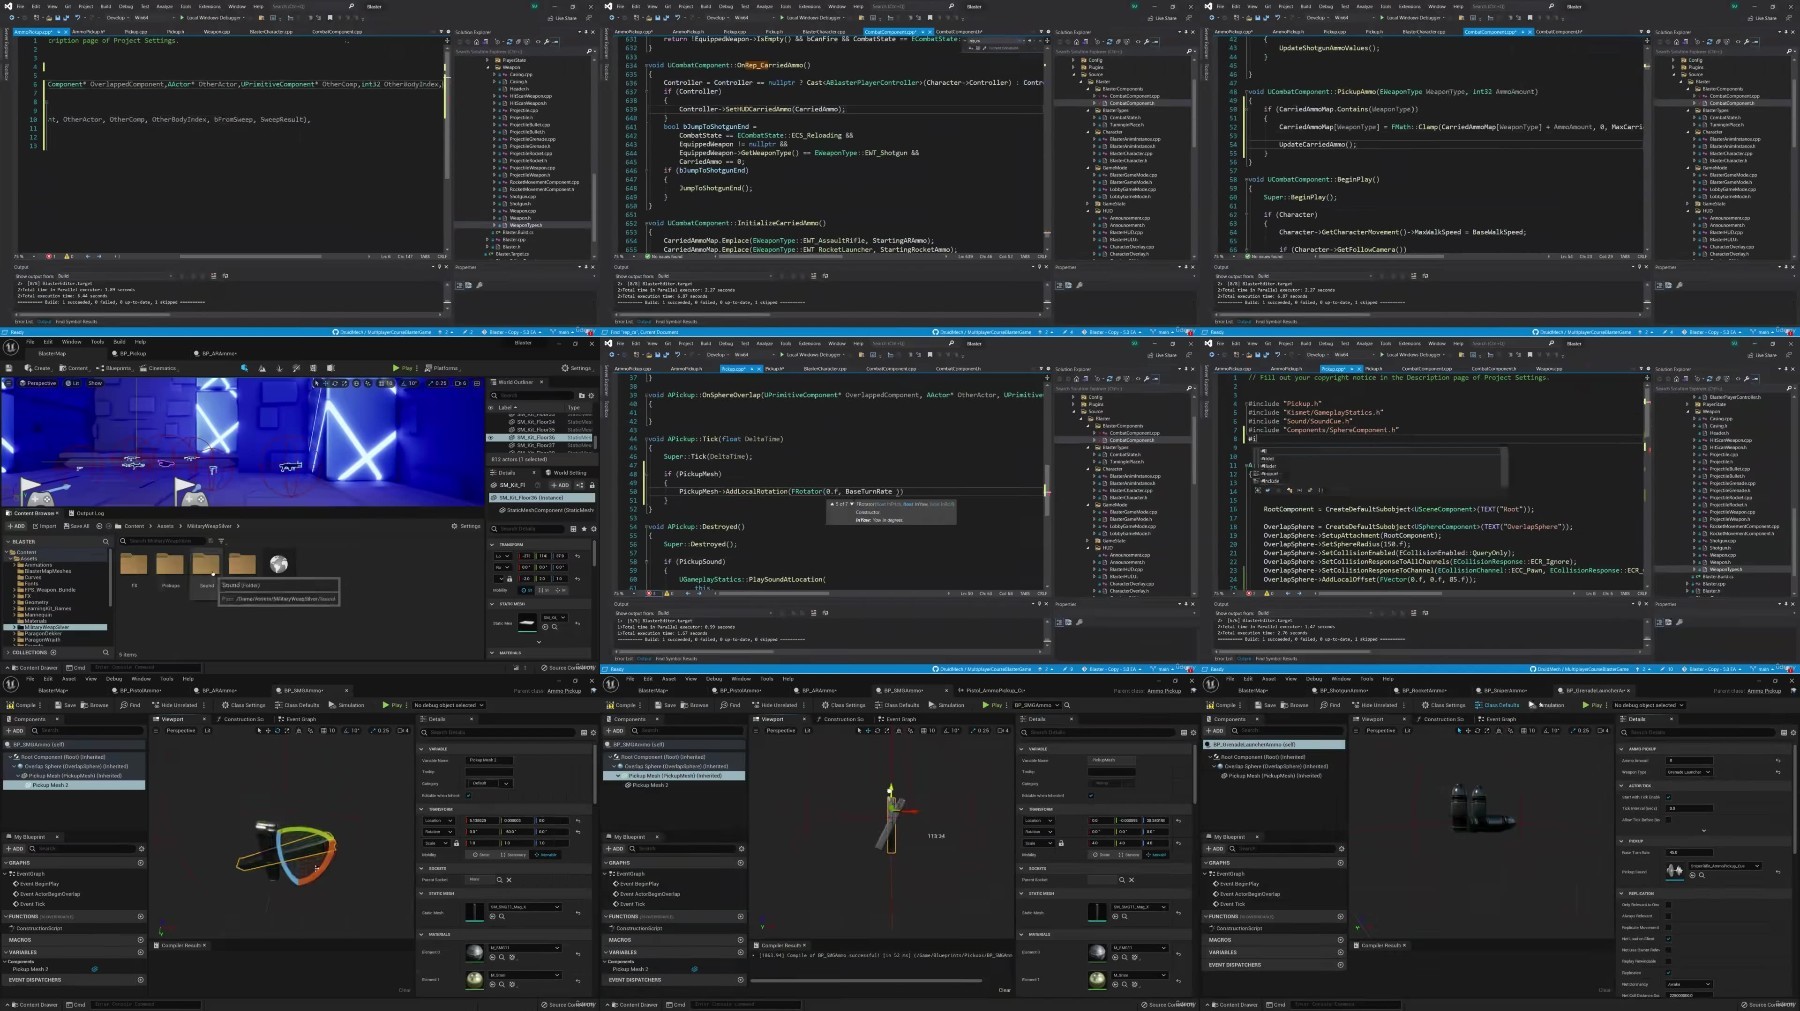Click Class Defaults in BP_GrenadeLauncherAmmo editor
This screenshot has width=1800, height=1011.
click(1496, 705)
